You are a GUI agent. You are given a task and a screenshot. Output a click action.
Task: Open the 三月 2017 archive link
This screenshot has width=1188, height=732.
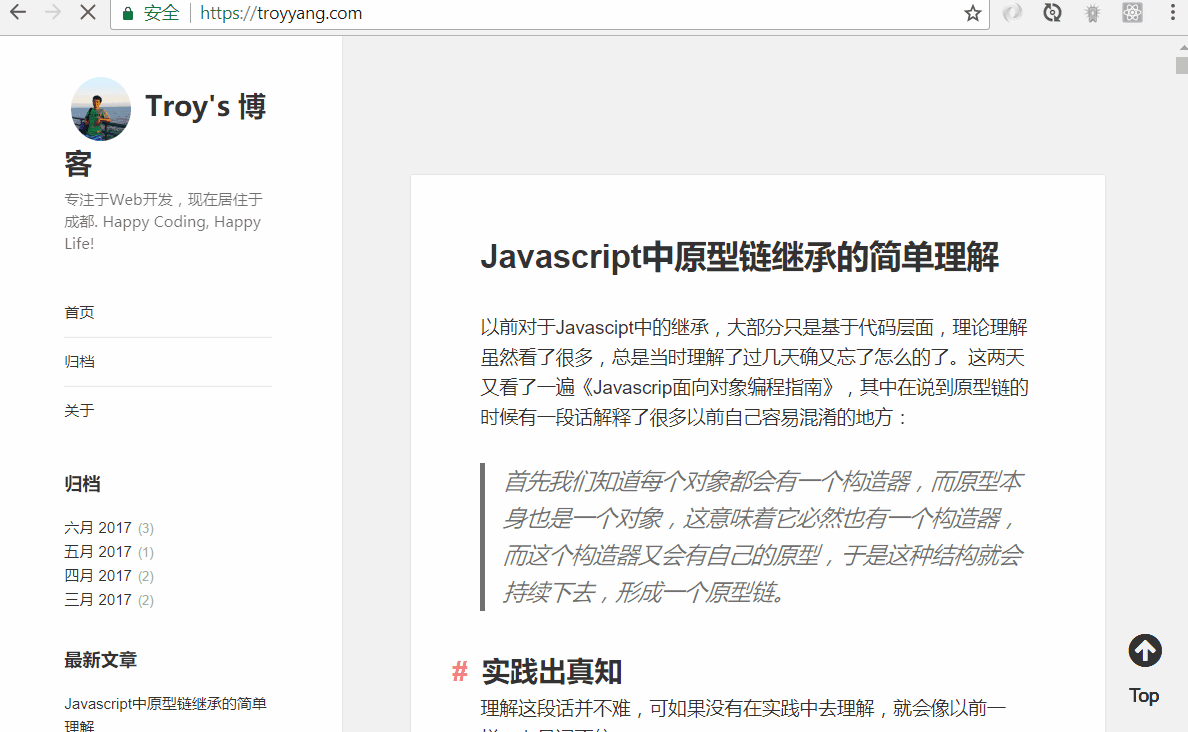[98, 600]
